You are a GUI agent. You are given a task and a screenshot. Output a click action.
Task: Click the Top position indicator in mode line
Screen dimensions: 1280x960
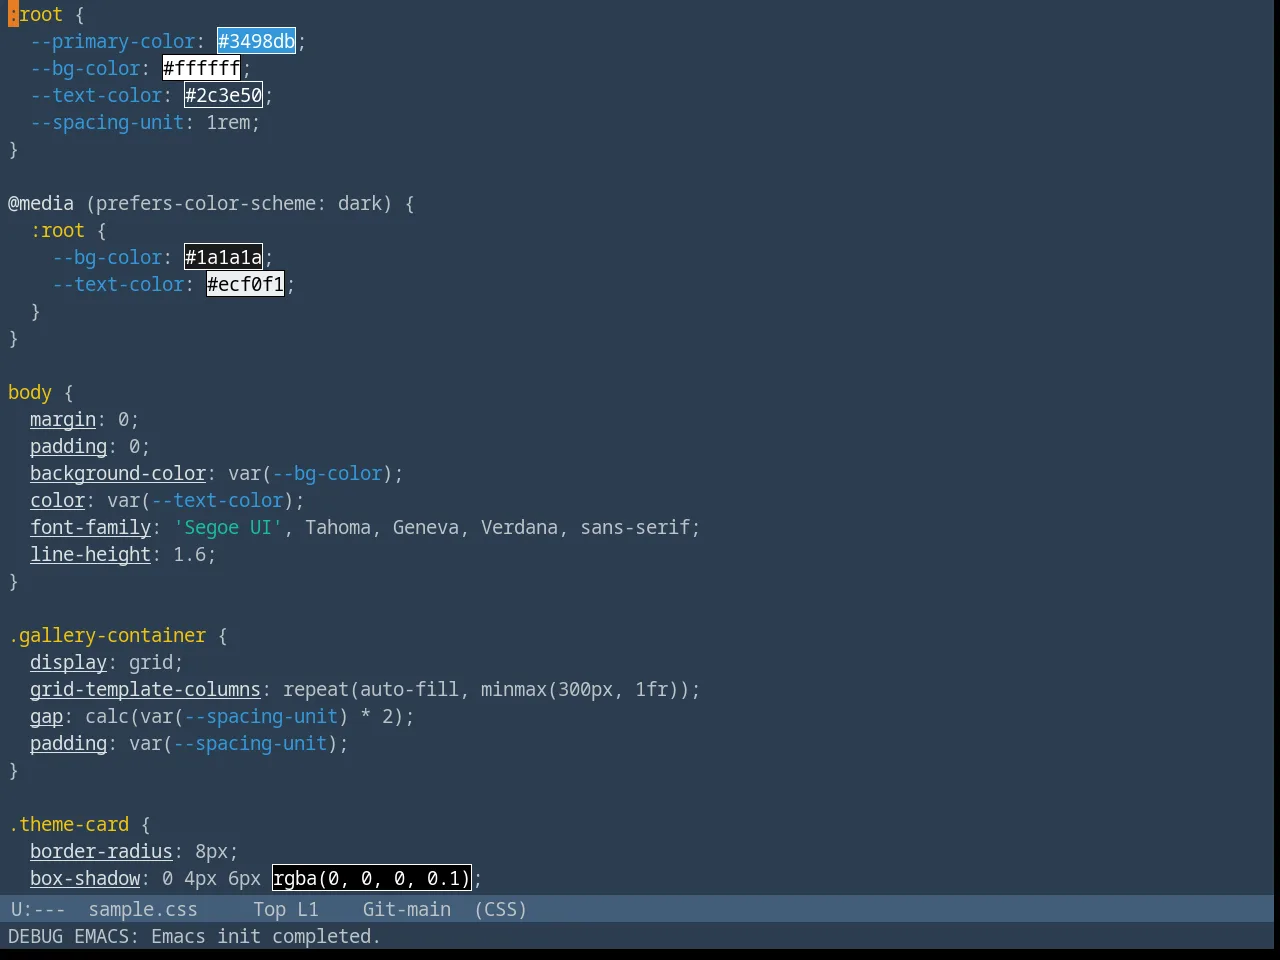click(269, 909)
